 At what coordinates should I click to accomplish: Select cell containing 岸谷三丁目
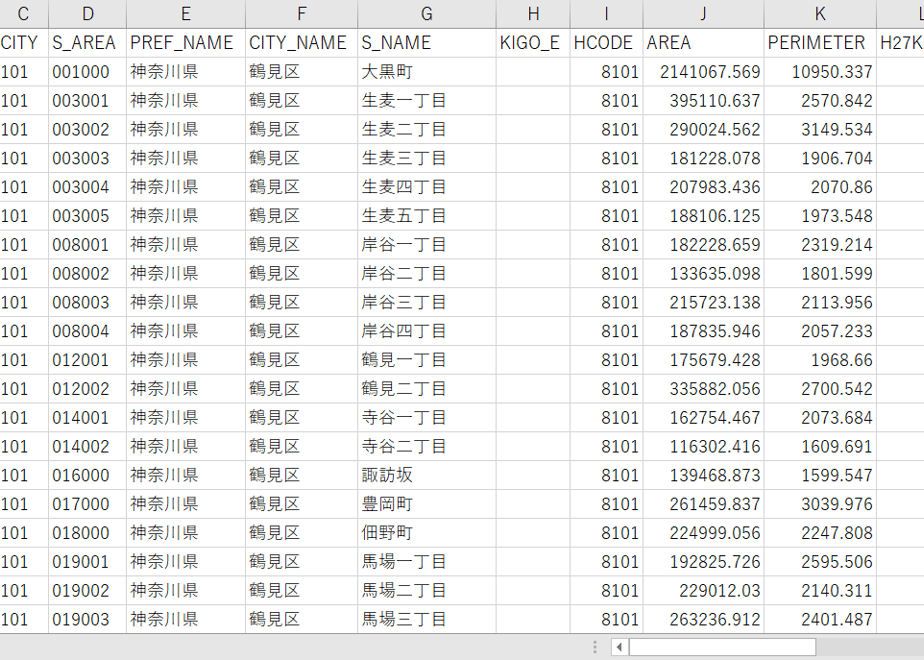point(427,303)
